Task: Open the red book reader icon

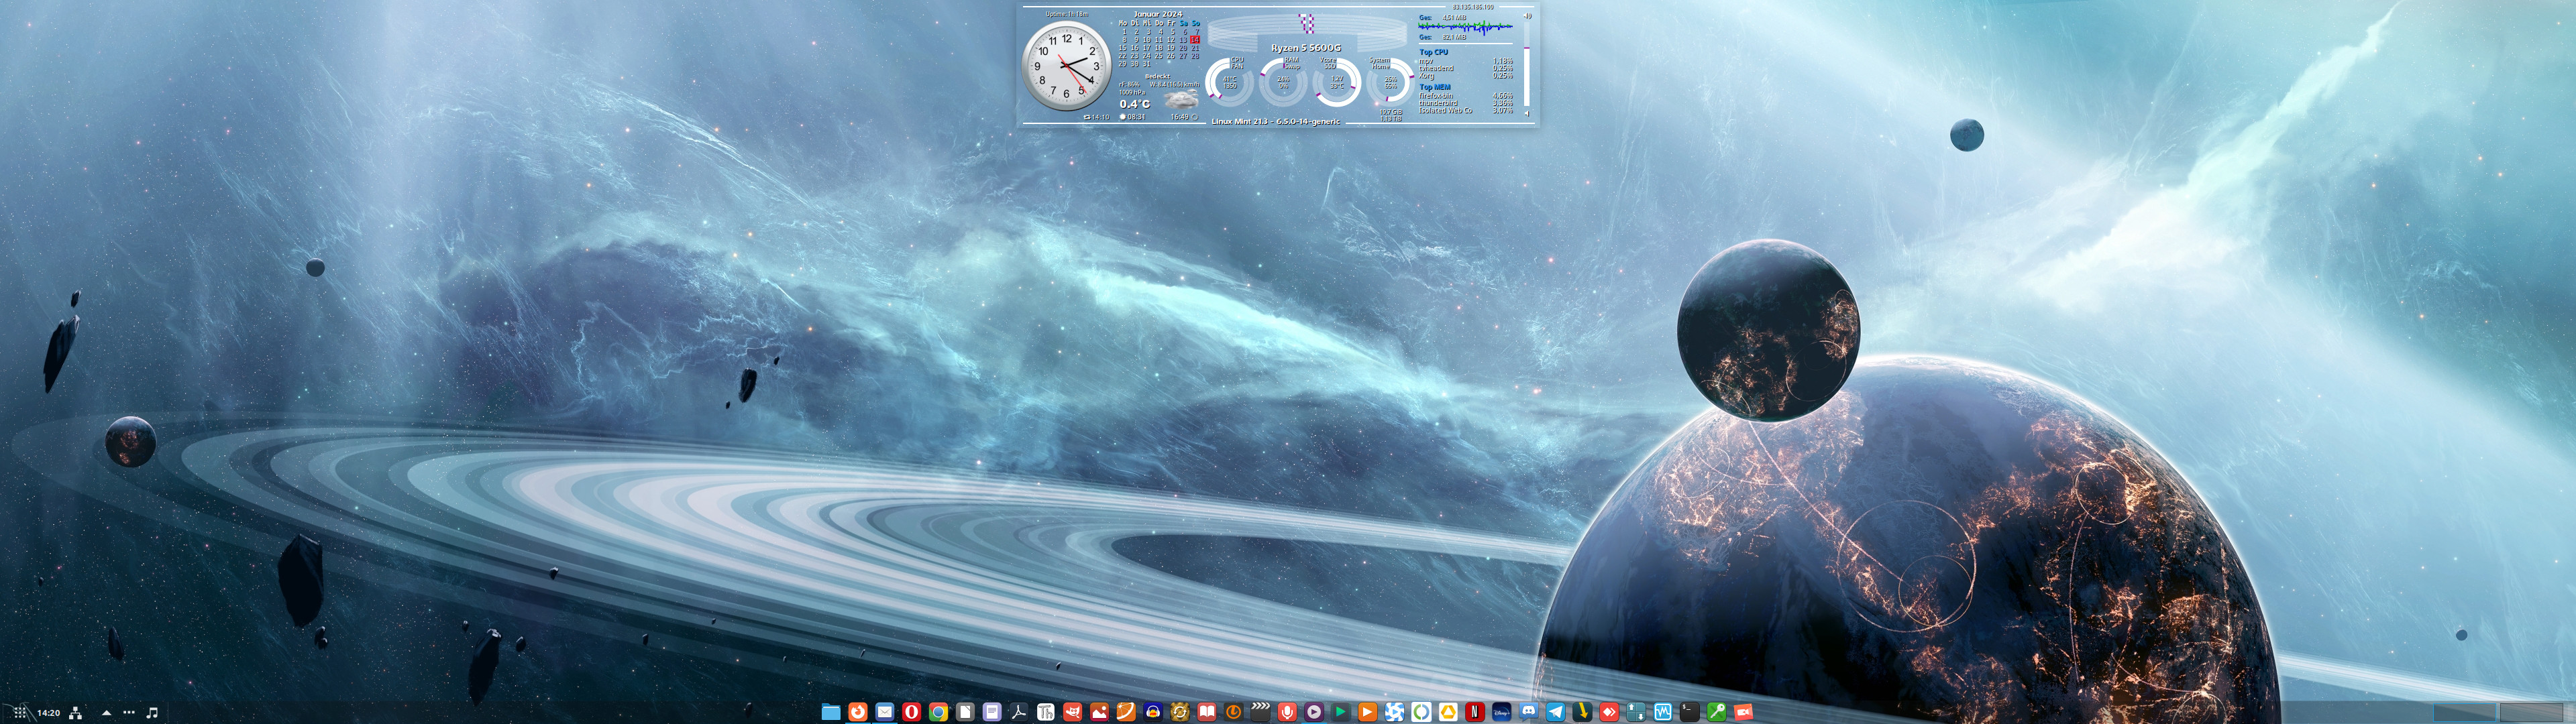Action: click(1207, 712)
